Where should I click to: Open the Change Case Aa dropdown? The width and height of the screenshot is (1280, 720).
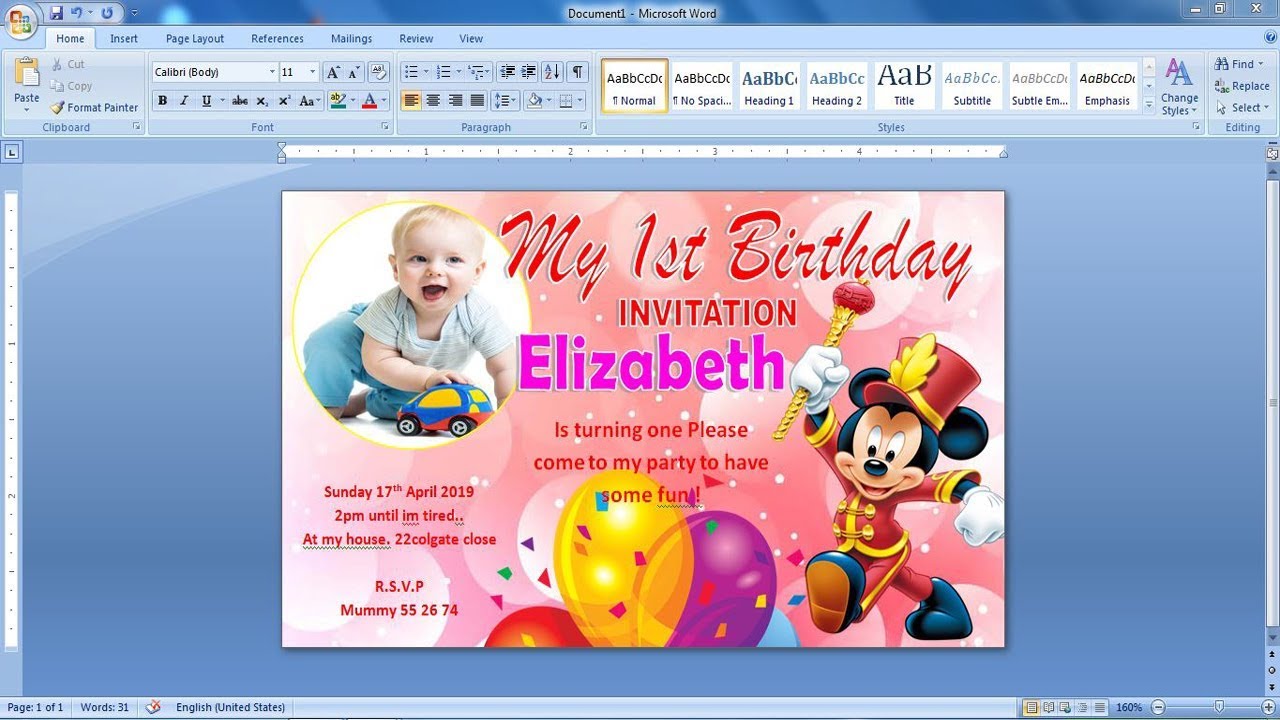[x=310, y=101]
